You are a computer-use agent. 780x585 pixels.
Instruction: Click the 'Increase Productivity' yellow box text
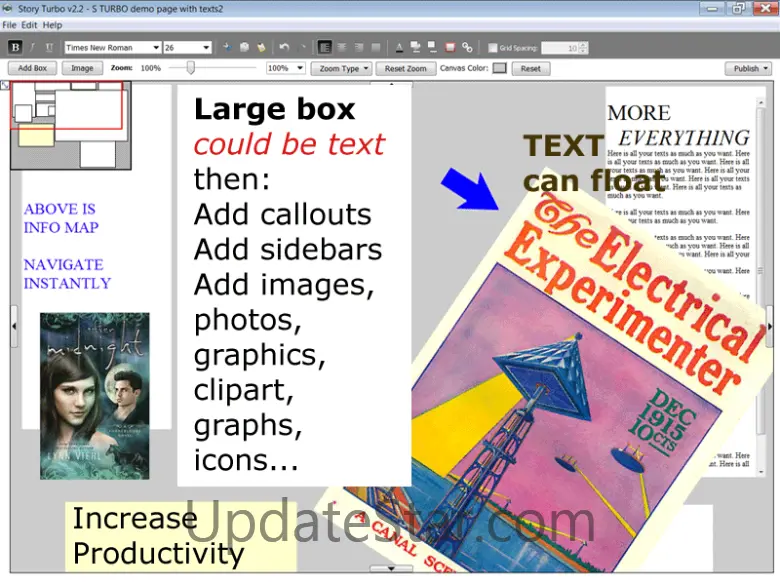[x=158, y=536]
